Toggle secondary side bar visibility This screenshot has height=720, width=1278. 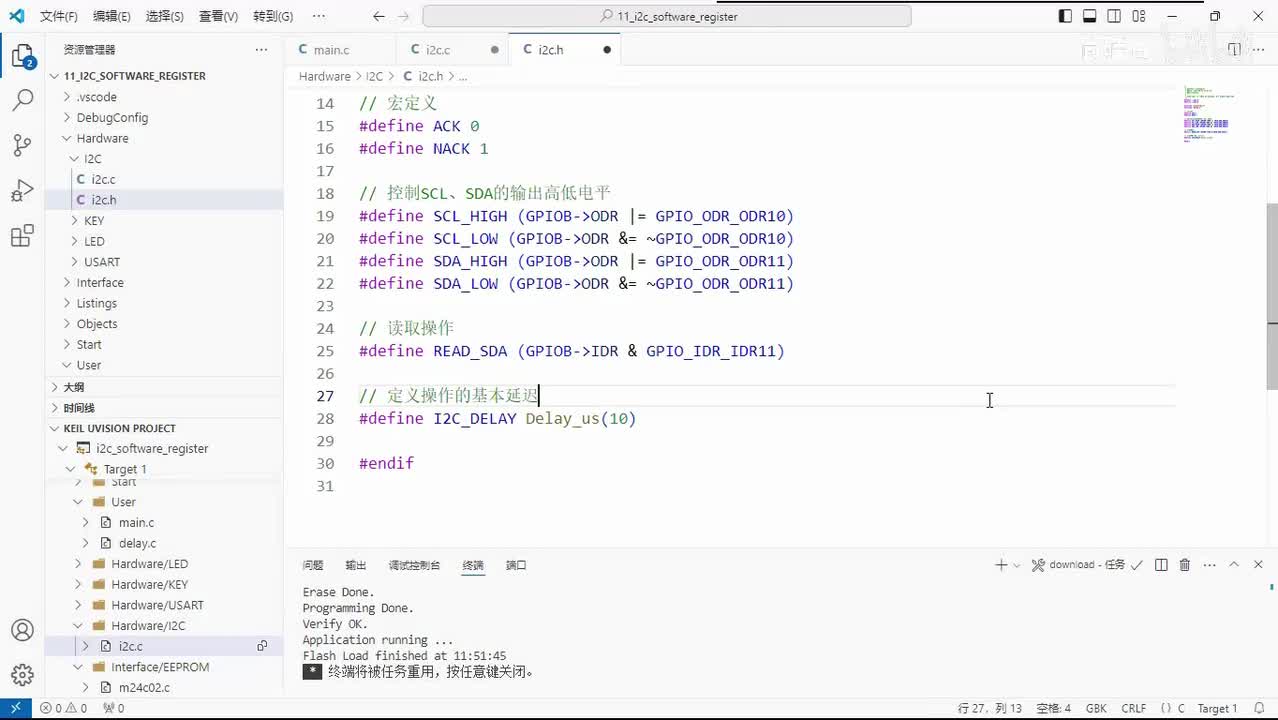coord(1114,16)
